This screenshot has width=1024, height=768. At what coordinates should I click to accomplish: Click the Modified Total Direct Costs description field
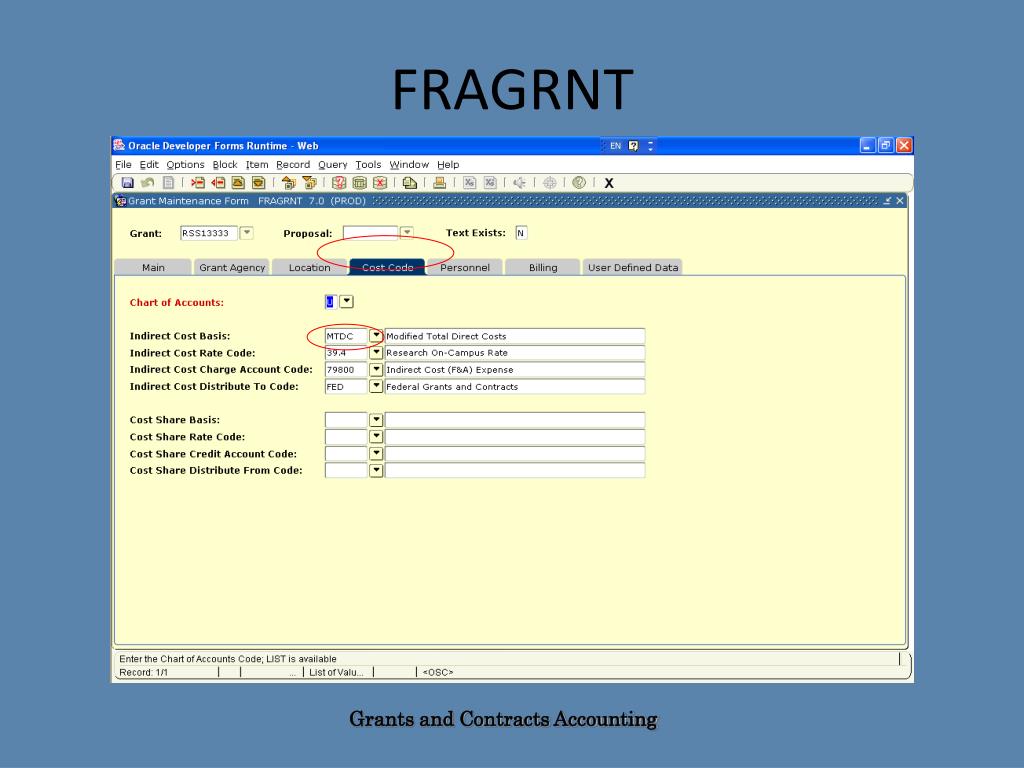pos(515,336)
